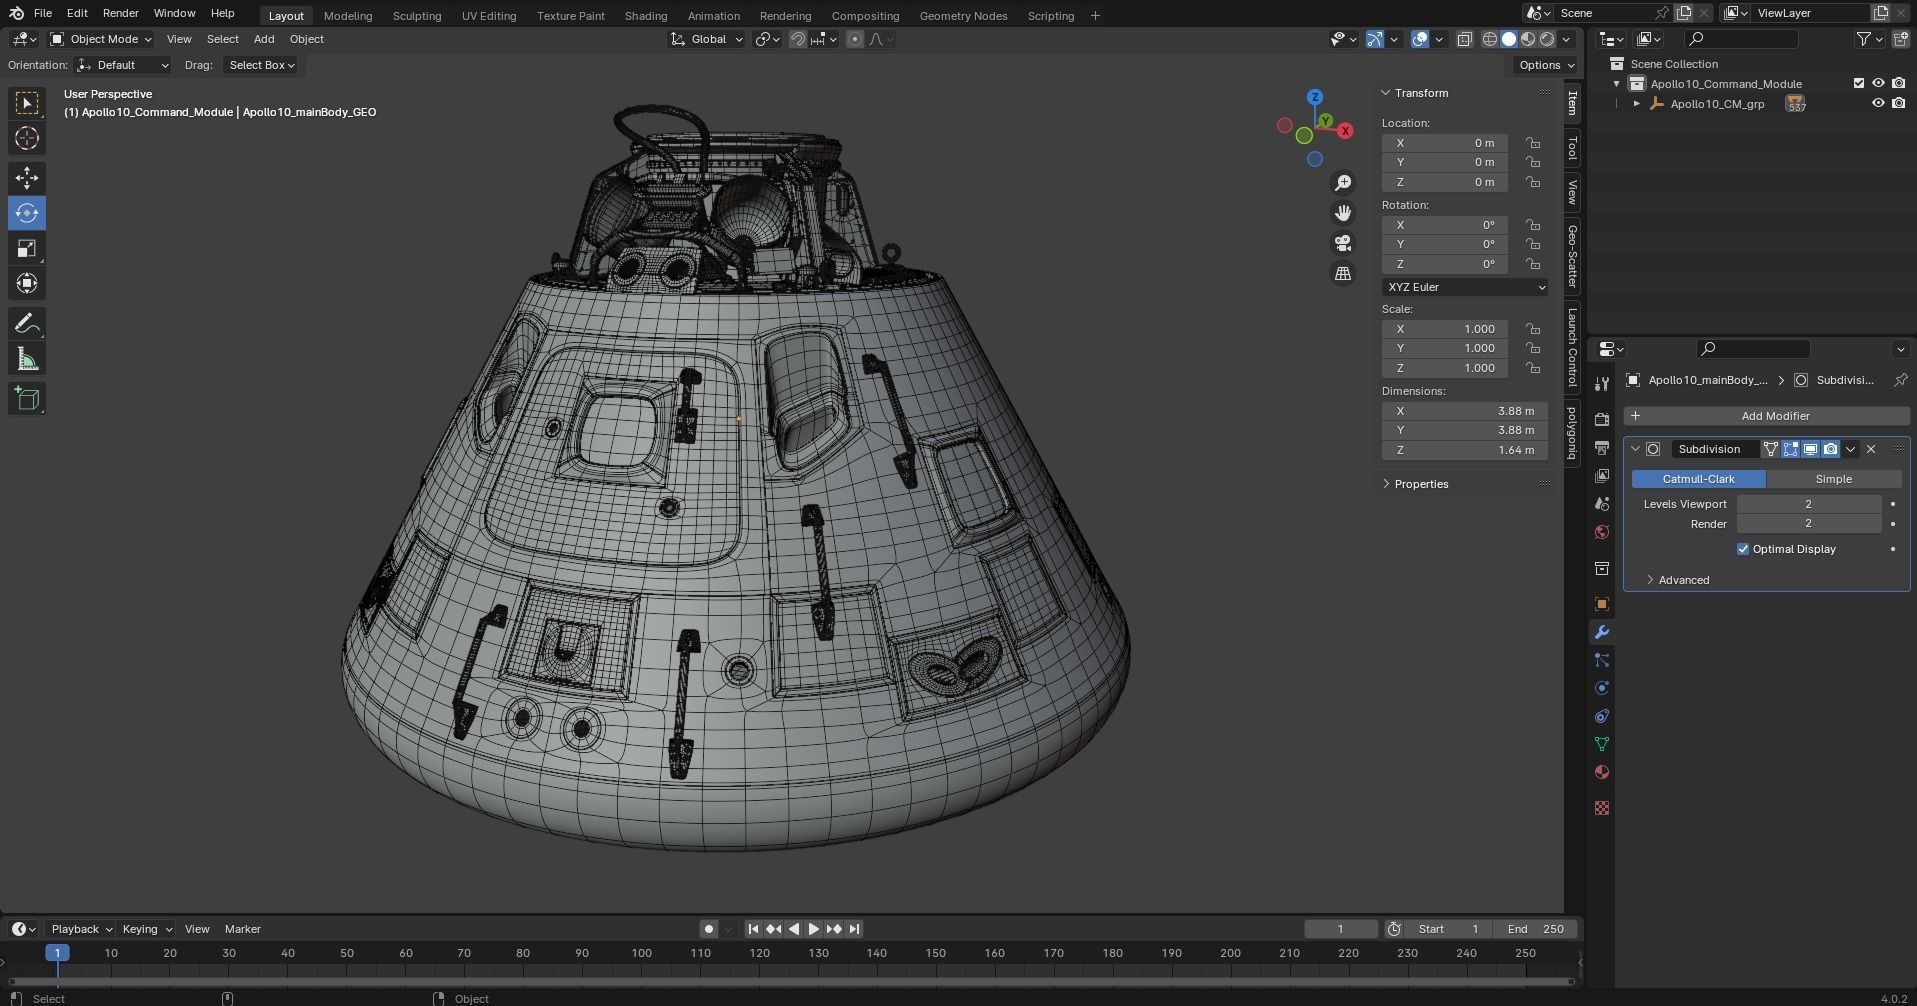Open the Options dropdown
Viewport: 1917px width, 1006px height.
tap(1546, 65)
